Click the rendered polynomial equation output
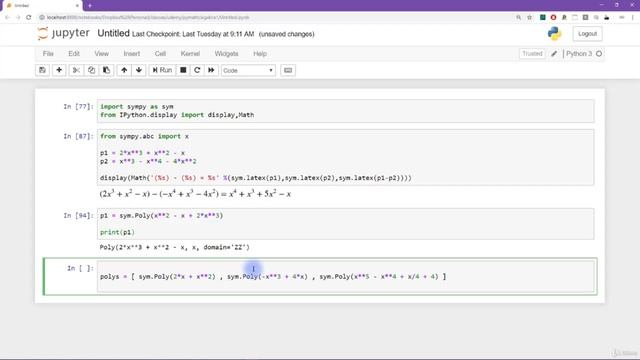This screenshot has height=360, width=640. click(195, 194)
